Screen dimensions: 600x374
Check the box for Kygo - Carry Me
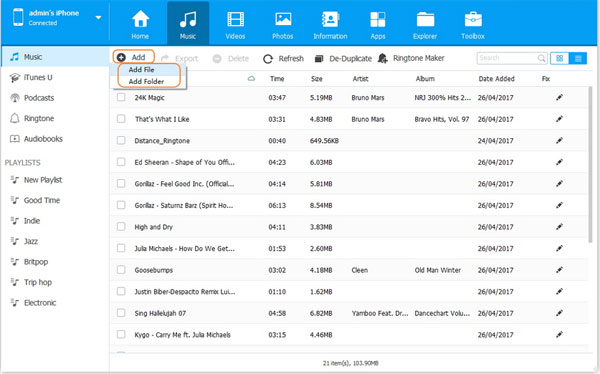pos(121,335)
